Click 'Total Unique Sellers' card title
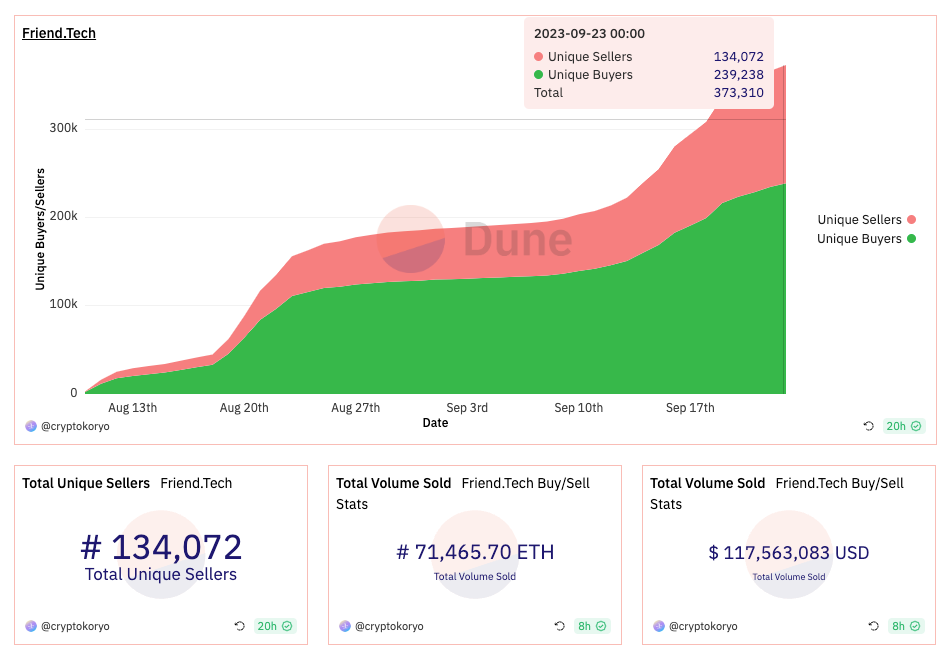The image size is (950, 664). 86,483
